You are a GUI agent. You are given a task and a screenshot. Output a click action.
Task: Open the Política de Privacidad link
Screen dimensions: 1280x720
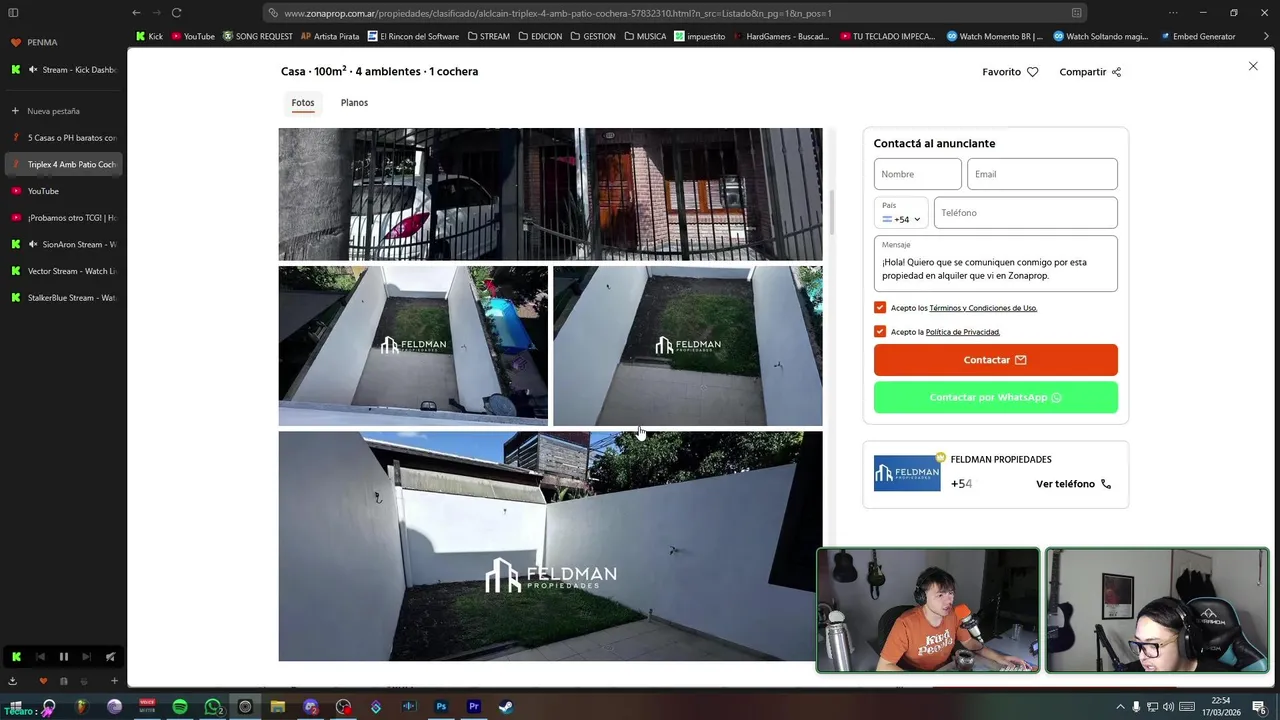point(963,332)
